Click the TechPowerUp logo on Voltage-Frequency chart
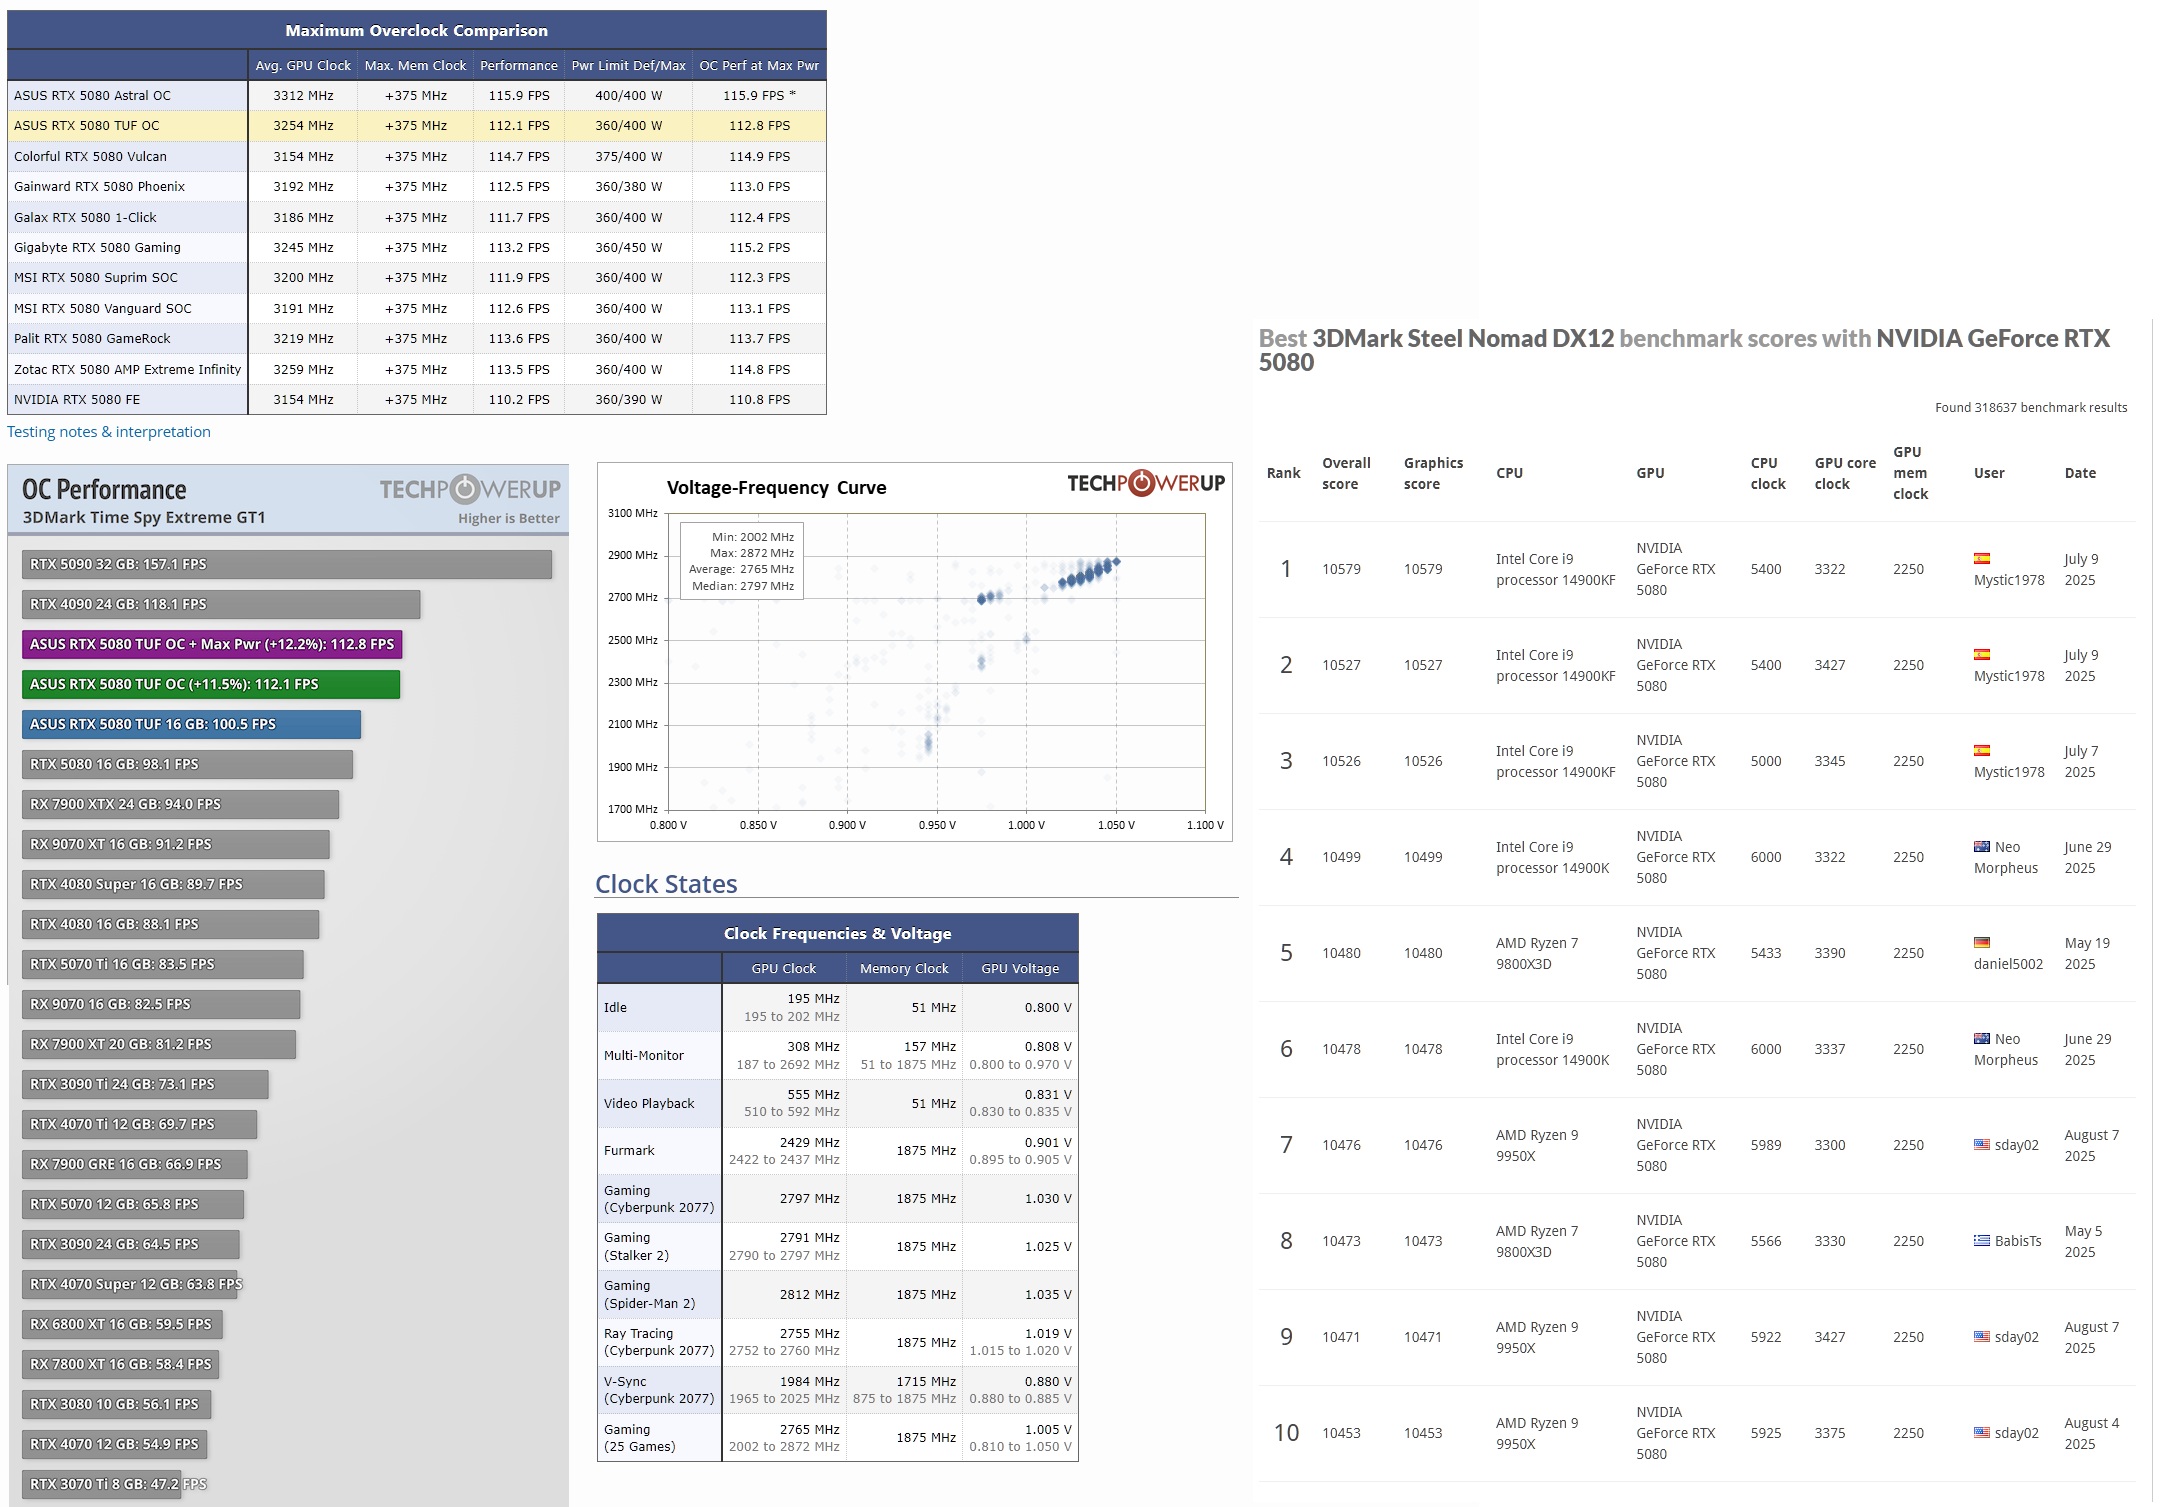2167x1507 pixels. point(1146,484)
